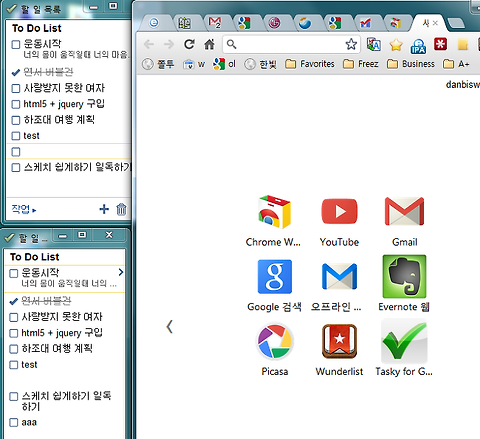Open the 한빛 bookmark
This screenshot has height=439, width=480.
pos(260,64)
